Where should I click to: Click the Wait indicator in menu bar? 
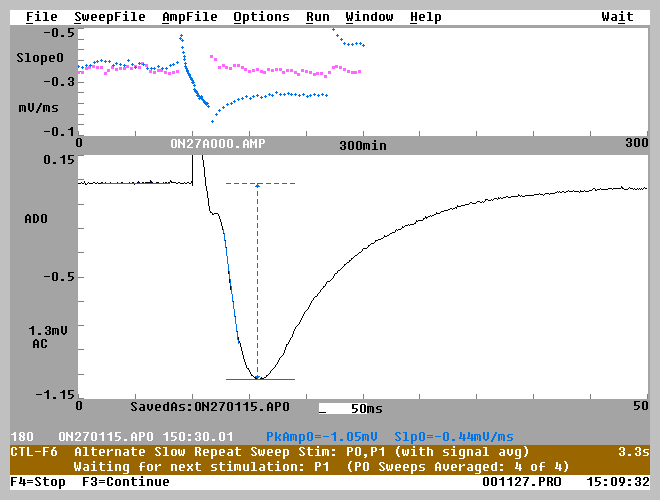point(617,17)
